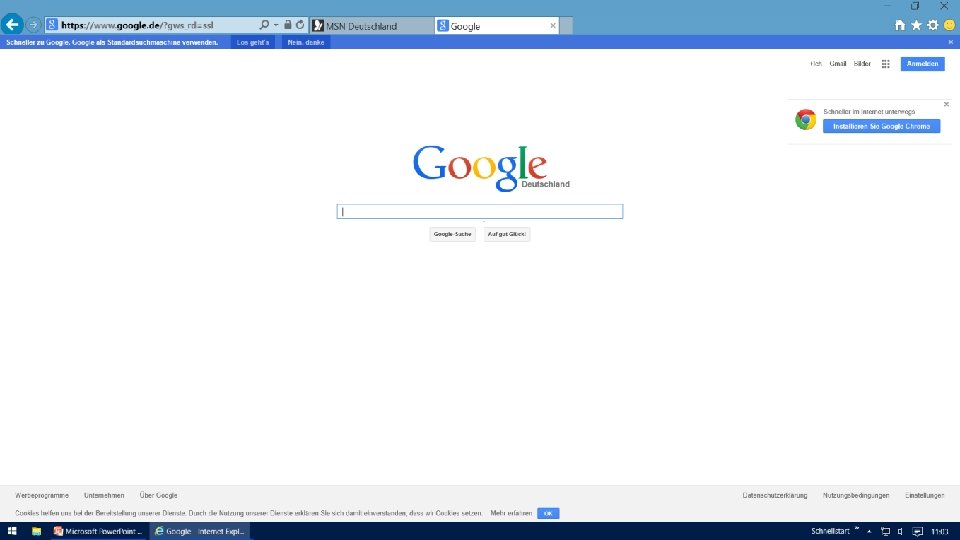Screen dimensions: 960x540
Task: Open the Tools gear icon
Action: pyautogui.click(x=932, y=25)
